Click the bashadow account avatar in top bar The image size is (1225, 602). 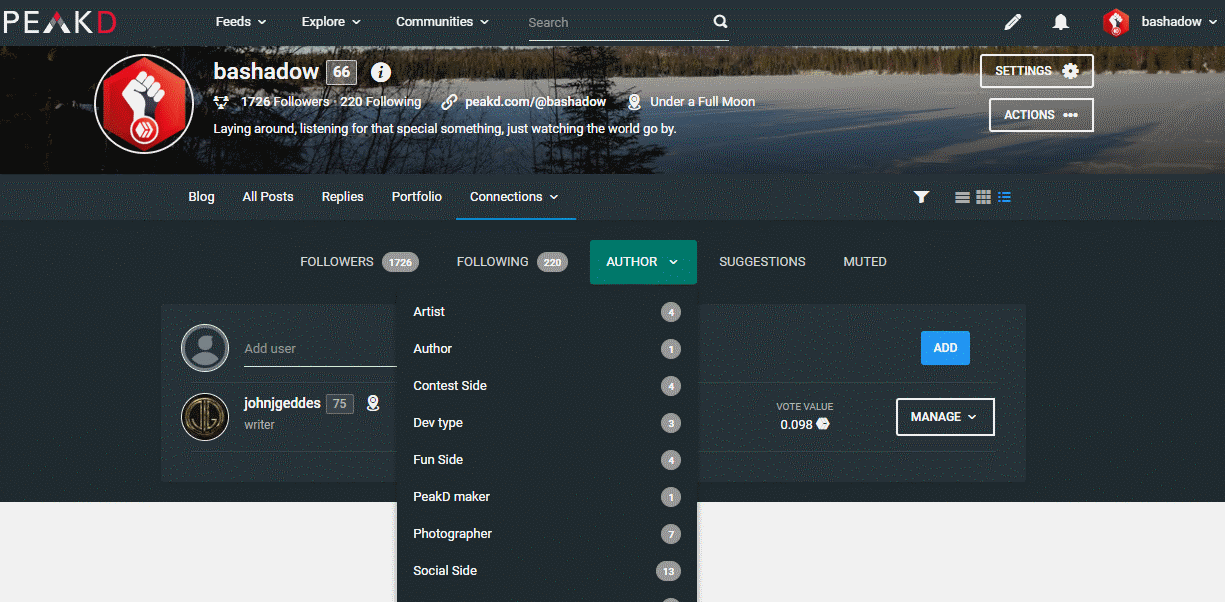point(1116,22)
